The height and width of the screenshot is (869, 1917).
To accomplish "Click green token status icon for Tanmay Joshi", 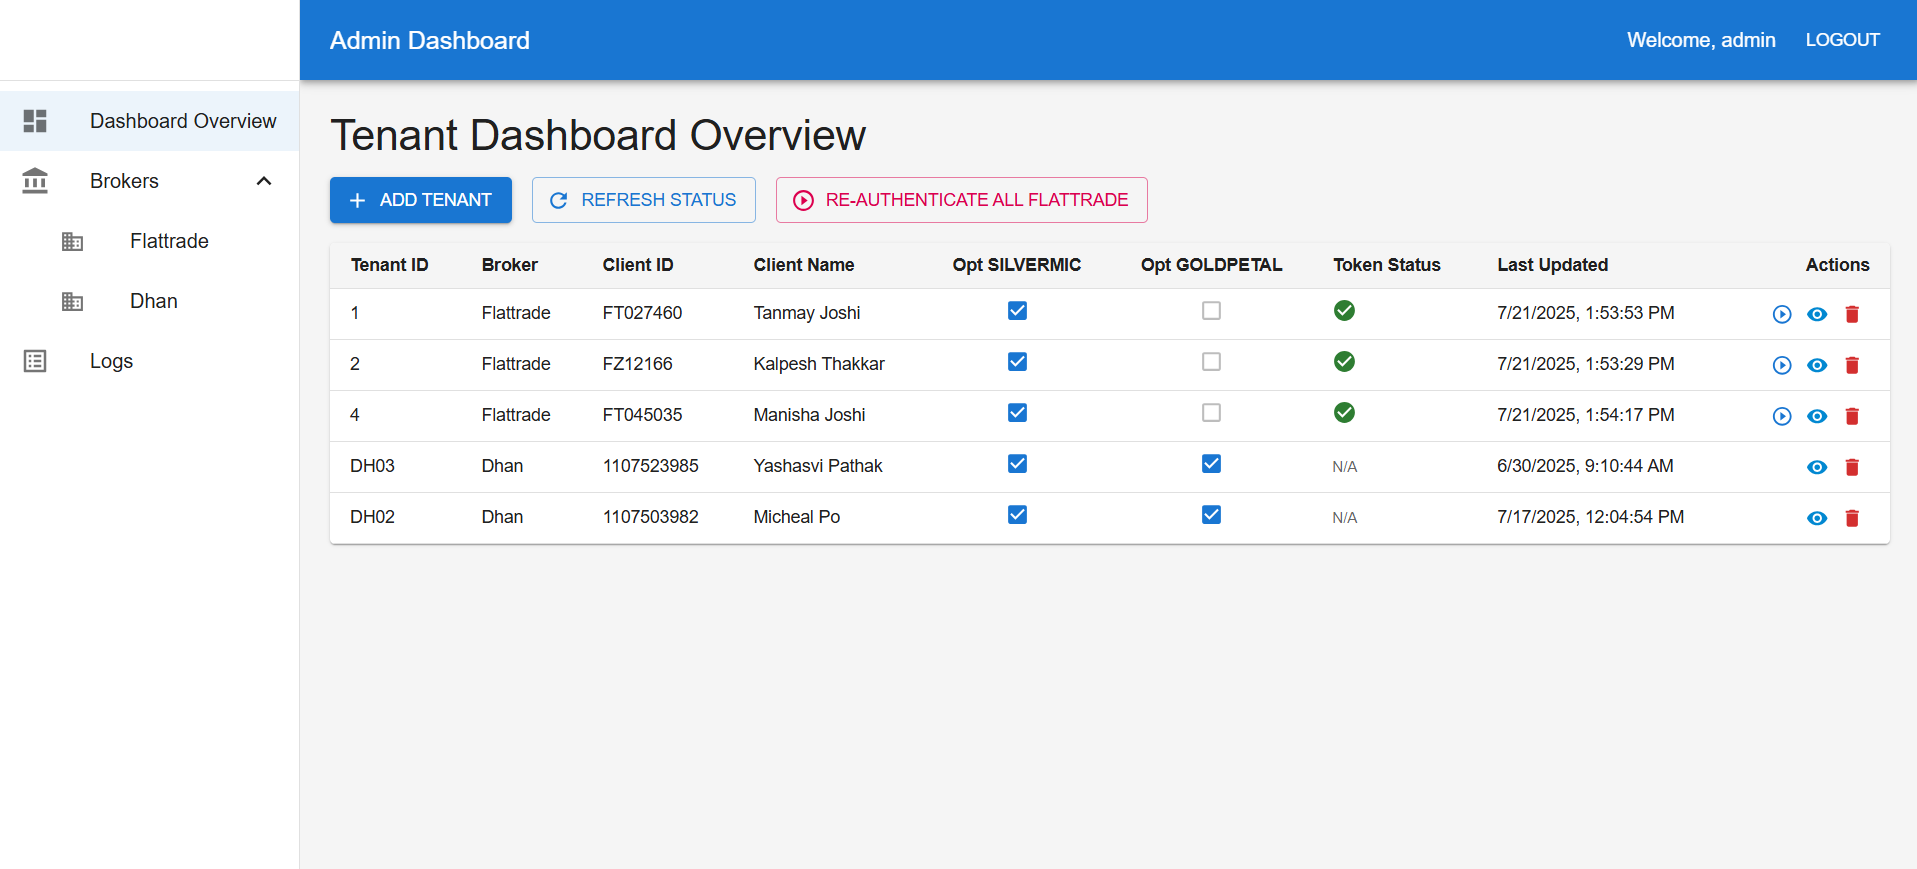I will tap(1344, 311).
